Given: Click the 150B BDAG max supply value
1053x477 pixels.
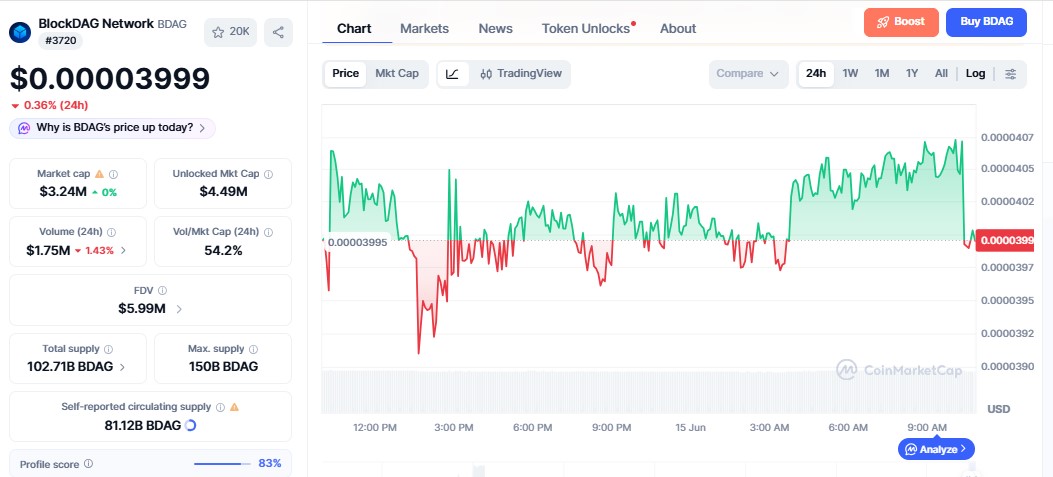Looking at the screenshot, I should pyautogui.click(x=223, y=367).
